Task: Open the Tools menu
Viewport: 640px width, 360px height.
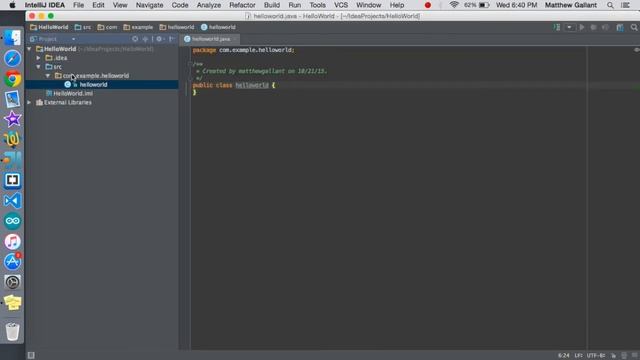Action: point(317,5)
